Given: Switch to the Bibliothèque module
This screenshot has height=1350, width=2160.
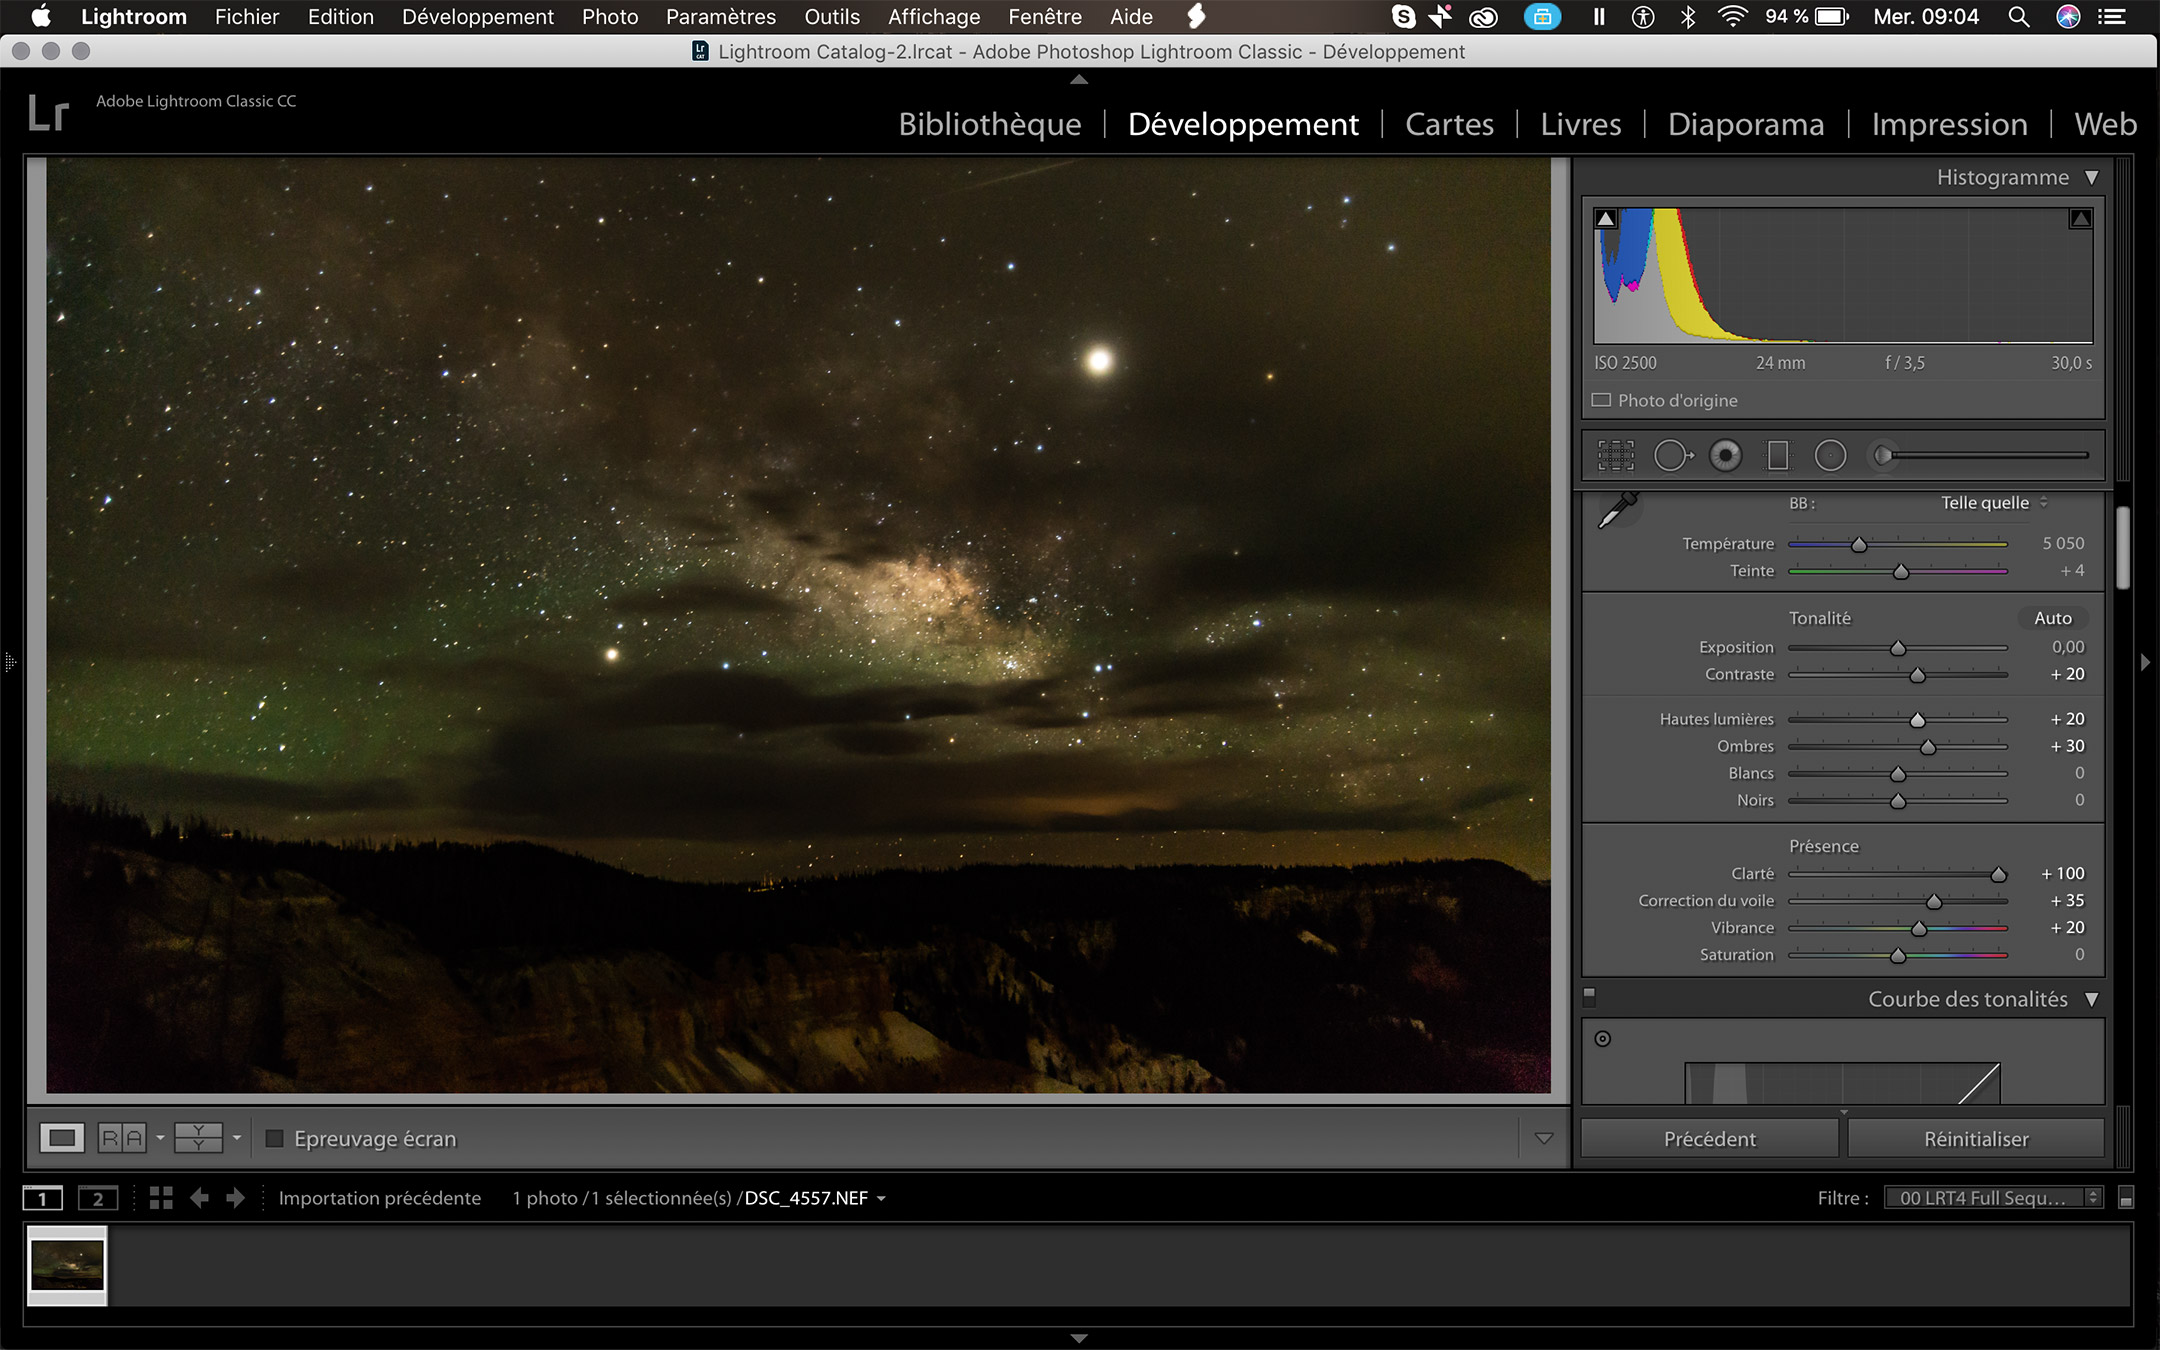Looking at the screenshot, I should click(989, 124).
